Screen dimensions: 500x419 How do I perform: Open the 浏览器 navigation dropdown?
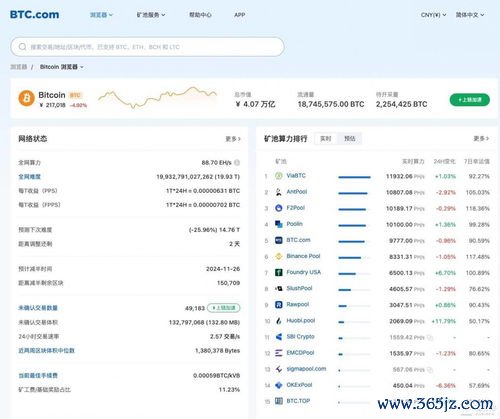tap(101, 15)
